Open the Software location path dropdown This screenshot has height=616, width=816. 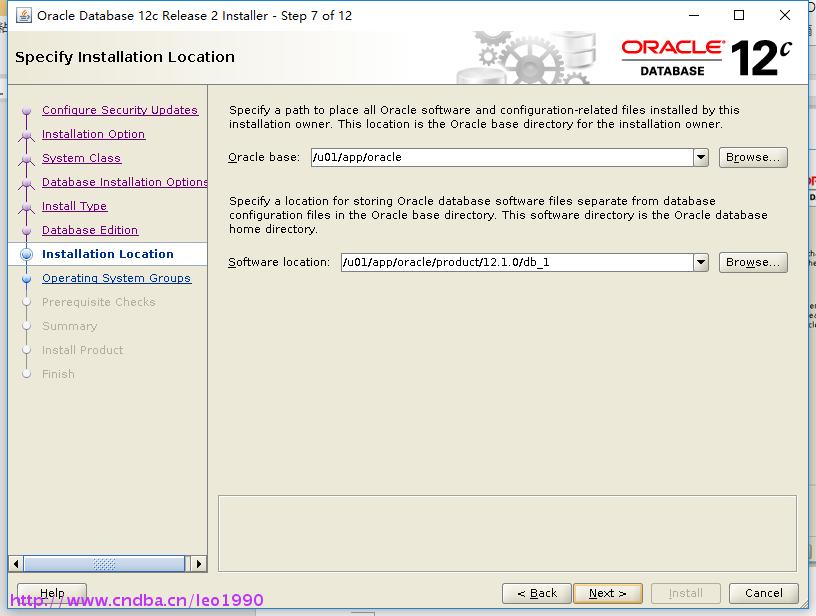(x=701, y=262)
